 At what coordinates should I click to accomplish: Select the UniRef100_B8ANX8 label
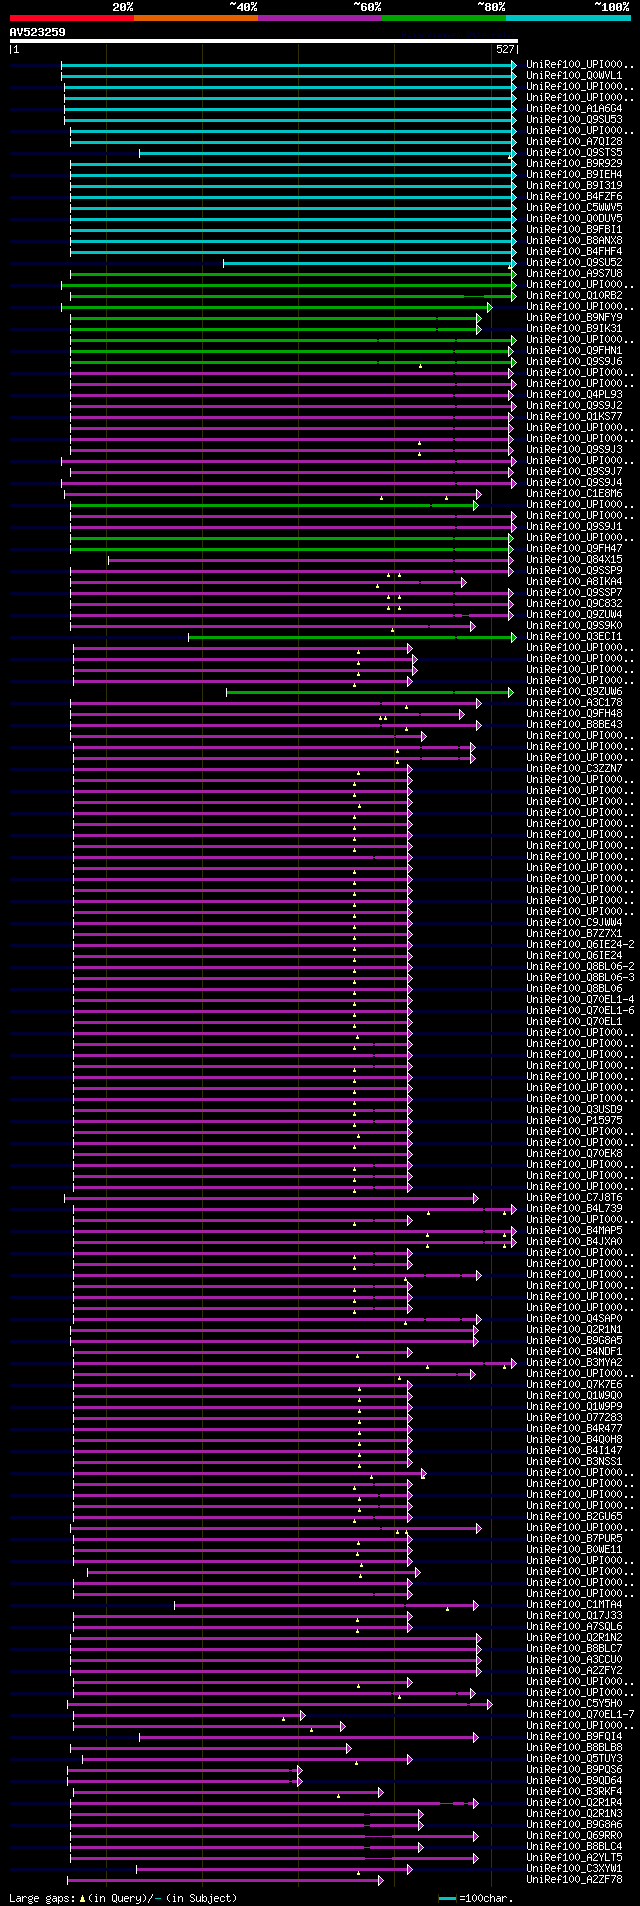point(574,240)
